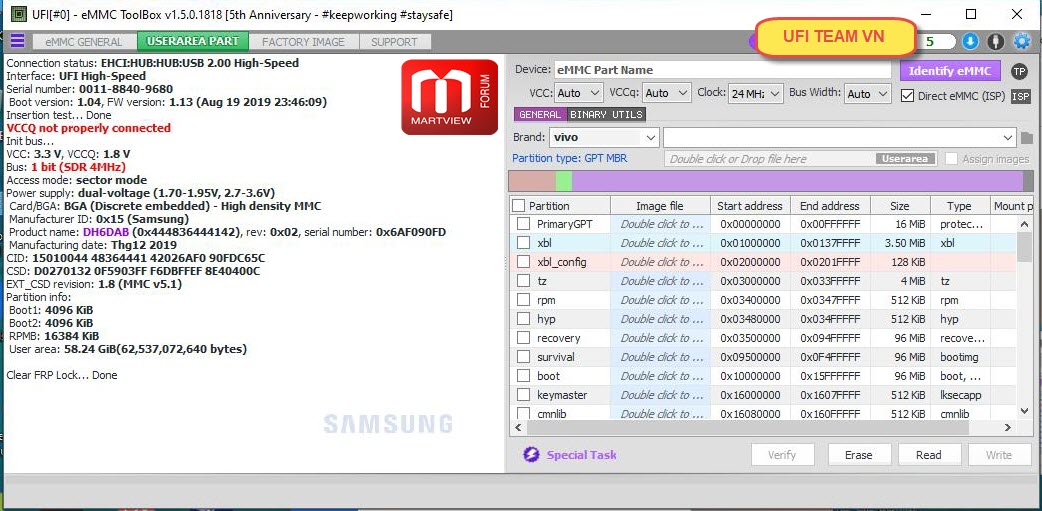
Task: Click the cmnlib partition name
Action: 552,414
